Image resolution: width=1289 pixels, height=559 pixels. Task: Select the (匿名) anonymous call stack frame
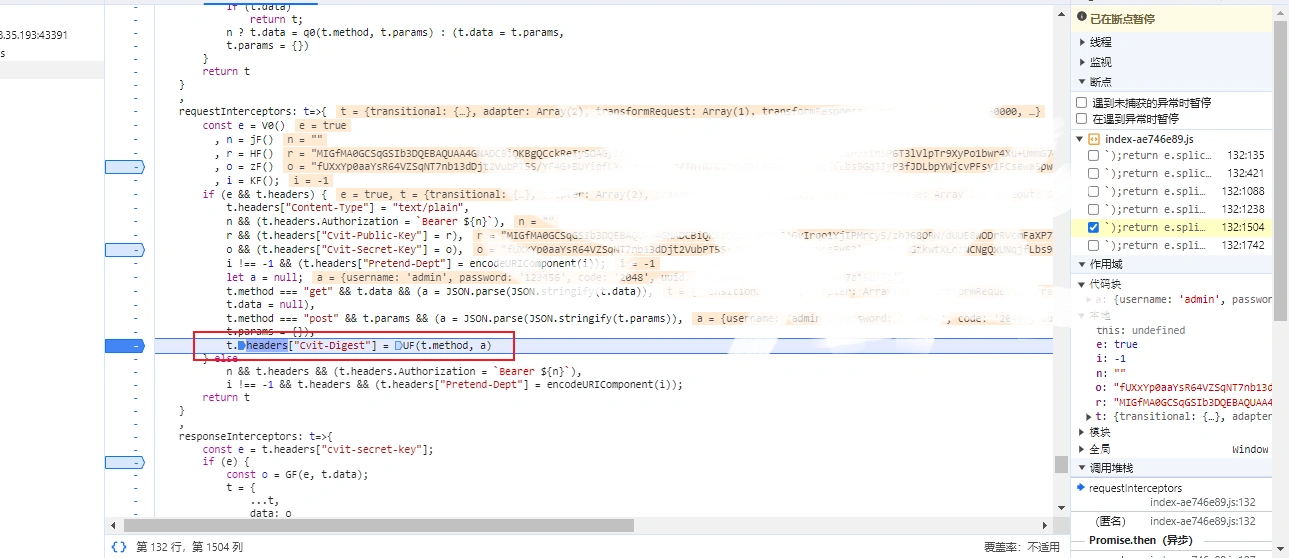(1110, 521)
